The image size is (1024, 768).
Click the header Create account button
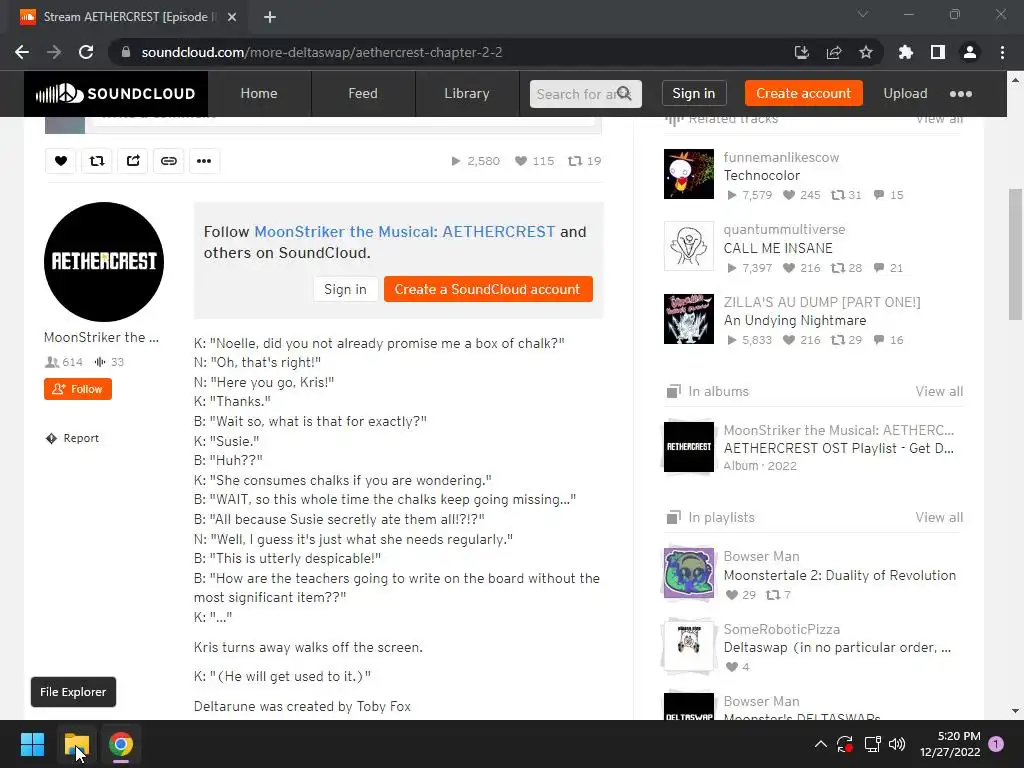803,93
